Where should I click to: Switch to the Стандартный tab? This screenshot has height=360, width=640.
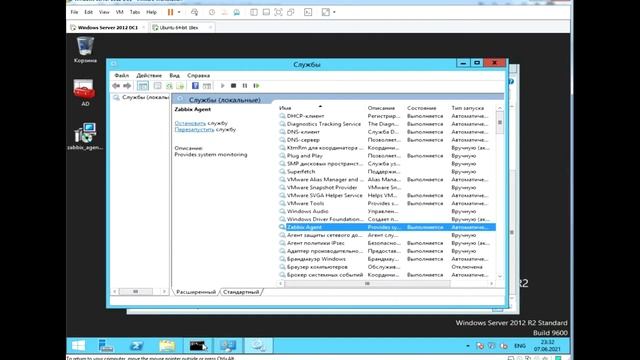coord(241,292)
